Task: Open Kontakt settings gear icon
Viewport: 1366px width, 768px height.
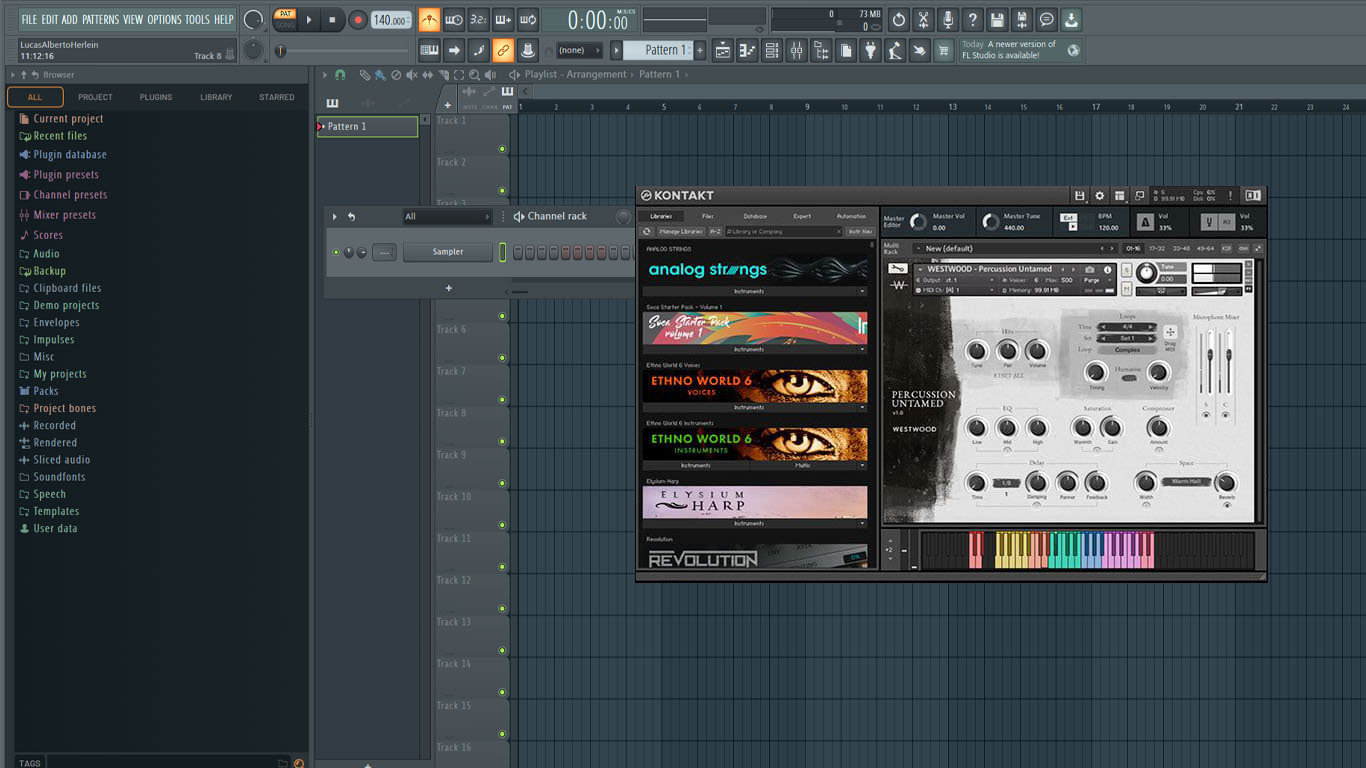Action: (1100, 196)
